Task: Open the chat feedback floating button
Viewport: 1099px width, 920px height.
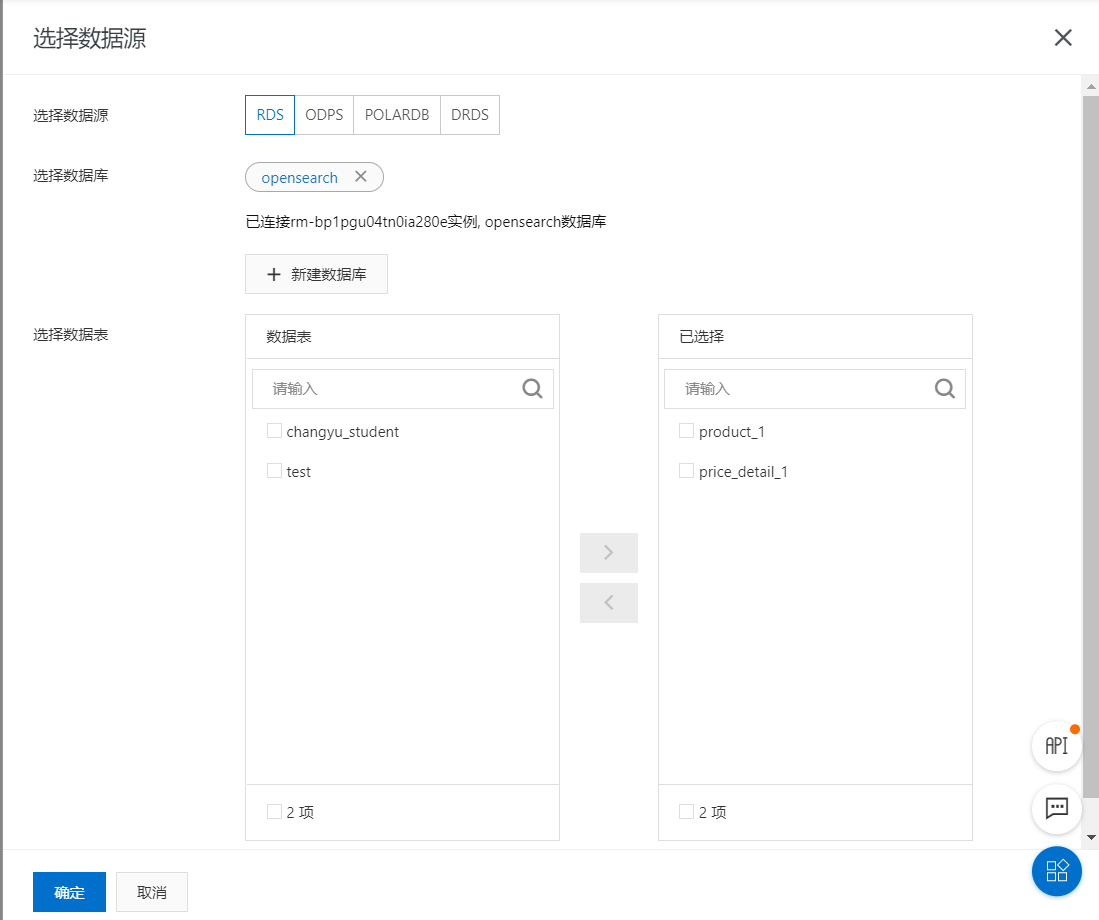Action: 1056,808
